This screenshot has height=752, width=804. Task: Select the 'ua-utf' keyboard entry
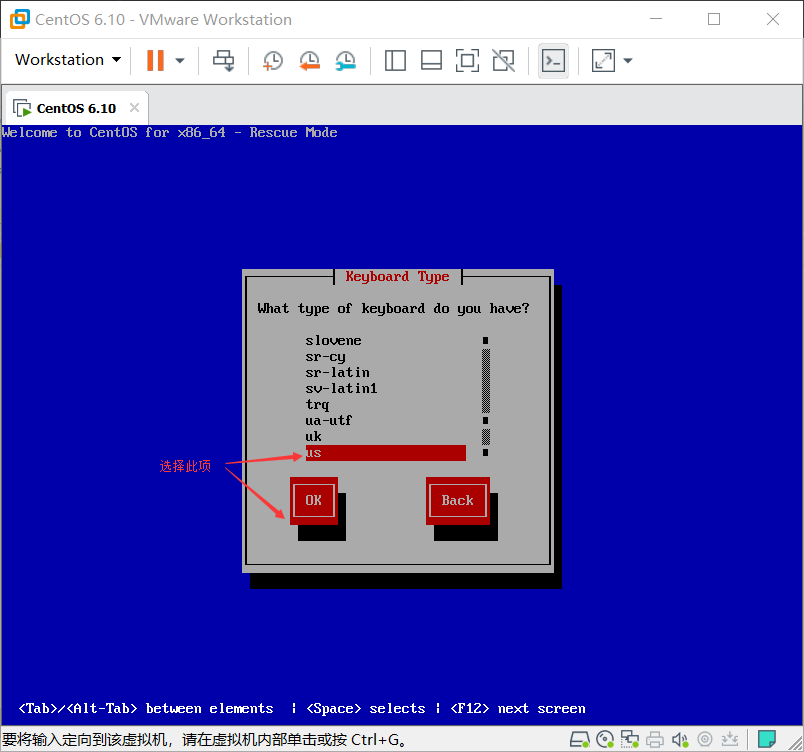[x=386, y=421]
